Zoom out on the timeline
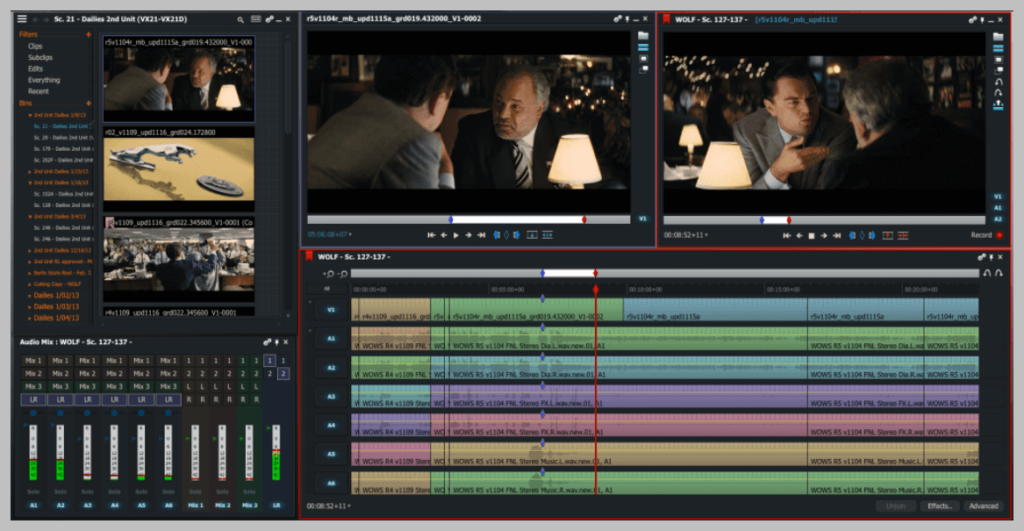Viewport: 1024px width, 531px height. tap(343, 274)
